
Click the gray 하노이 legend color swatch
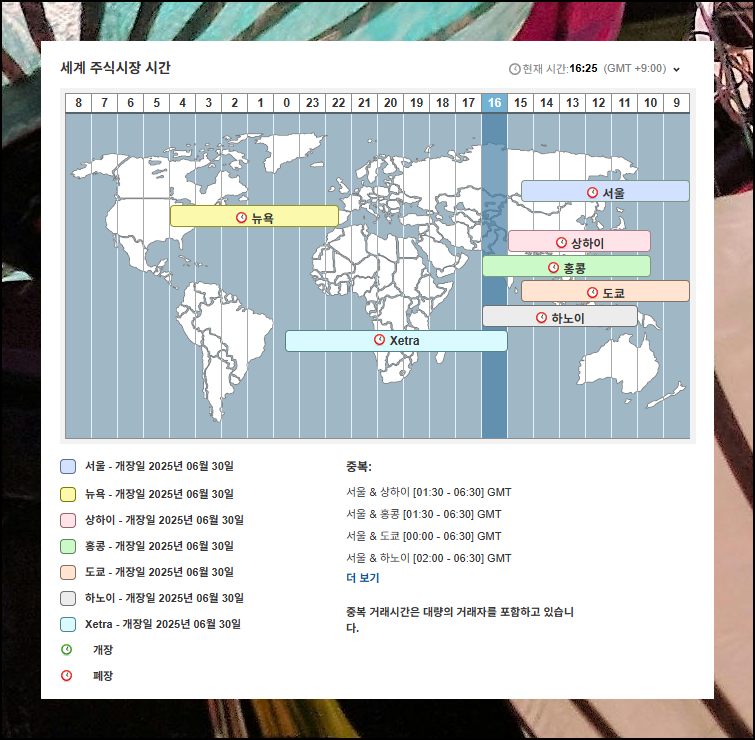(x=68, y=598)
